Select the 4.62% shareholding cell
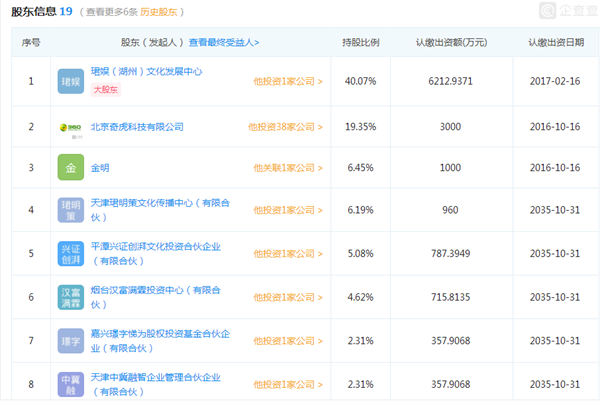This screenshot has height=401, width=600. [360, 297]
